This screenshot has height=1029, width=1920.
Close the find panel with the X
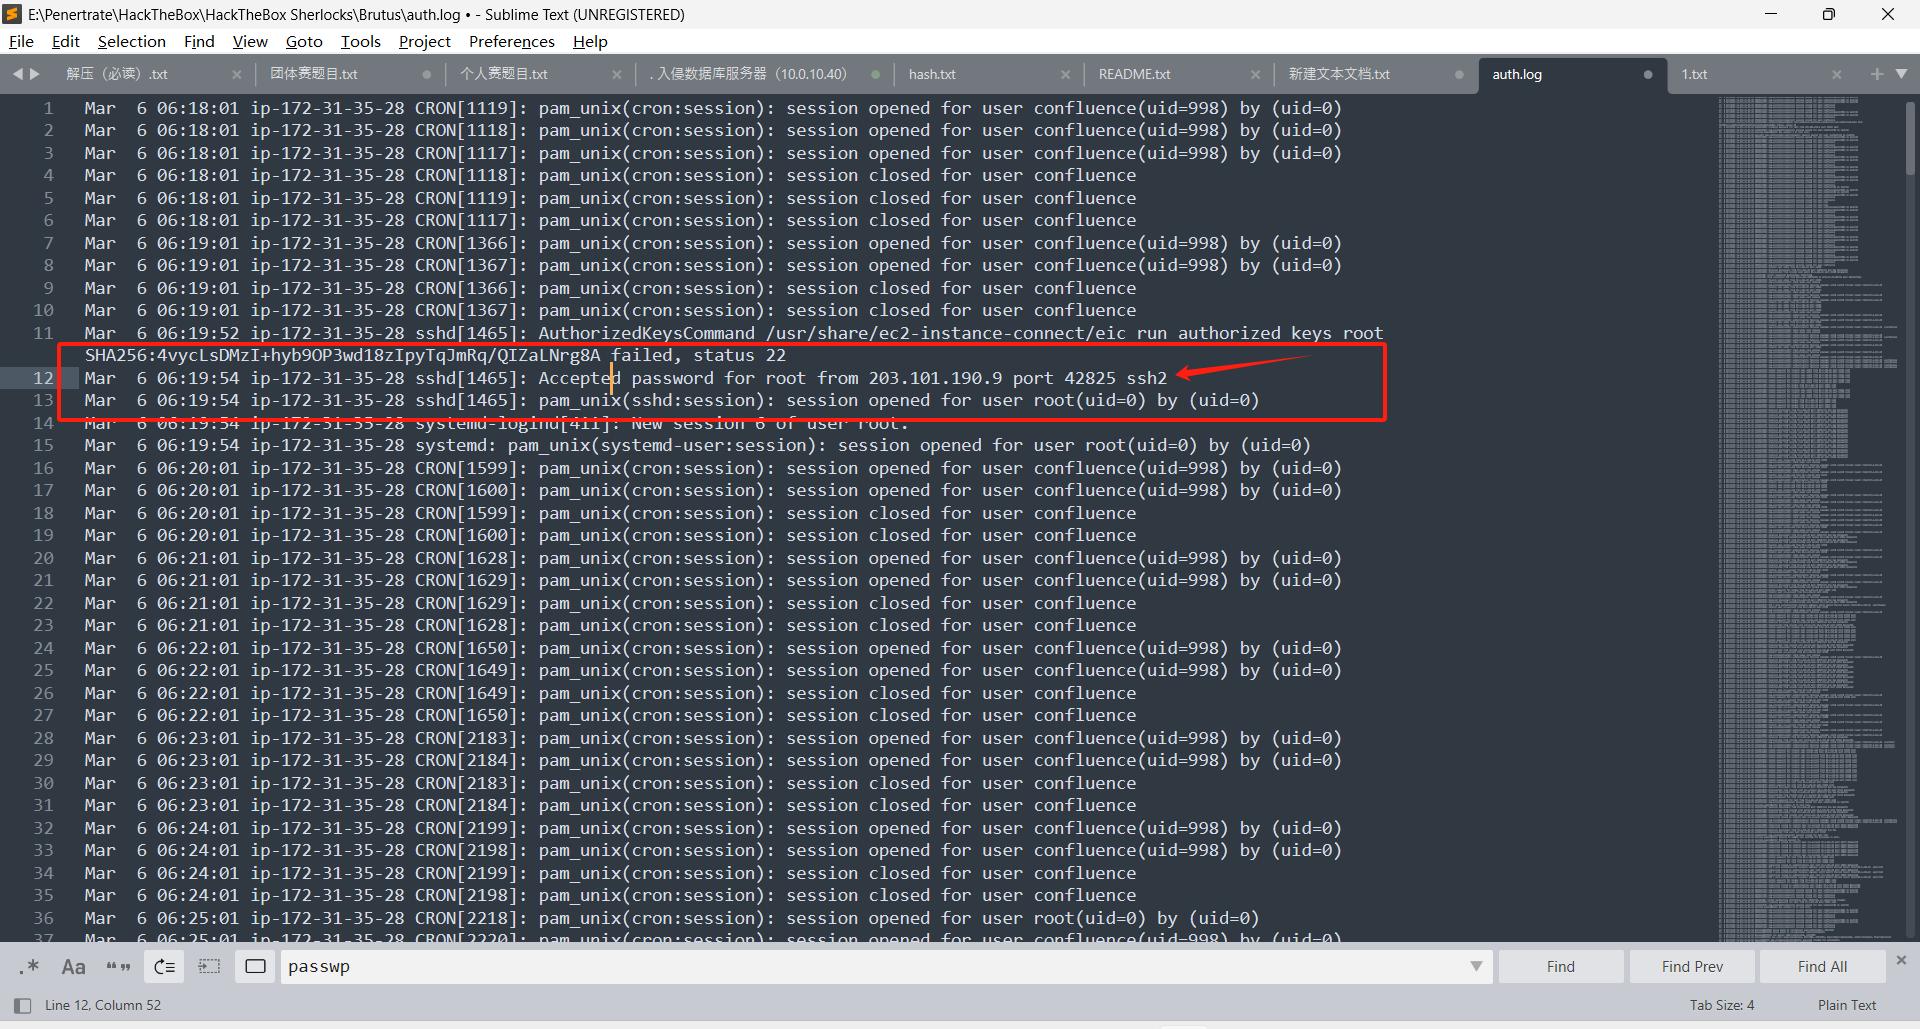(1901, 960)
